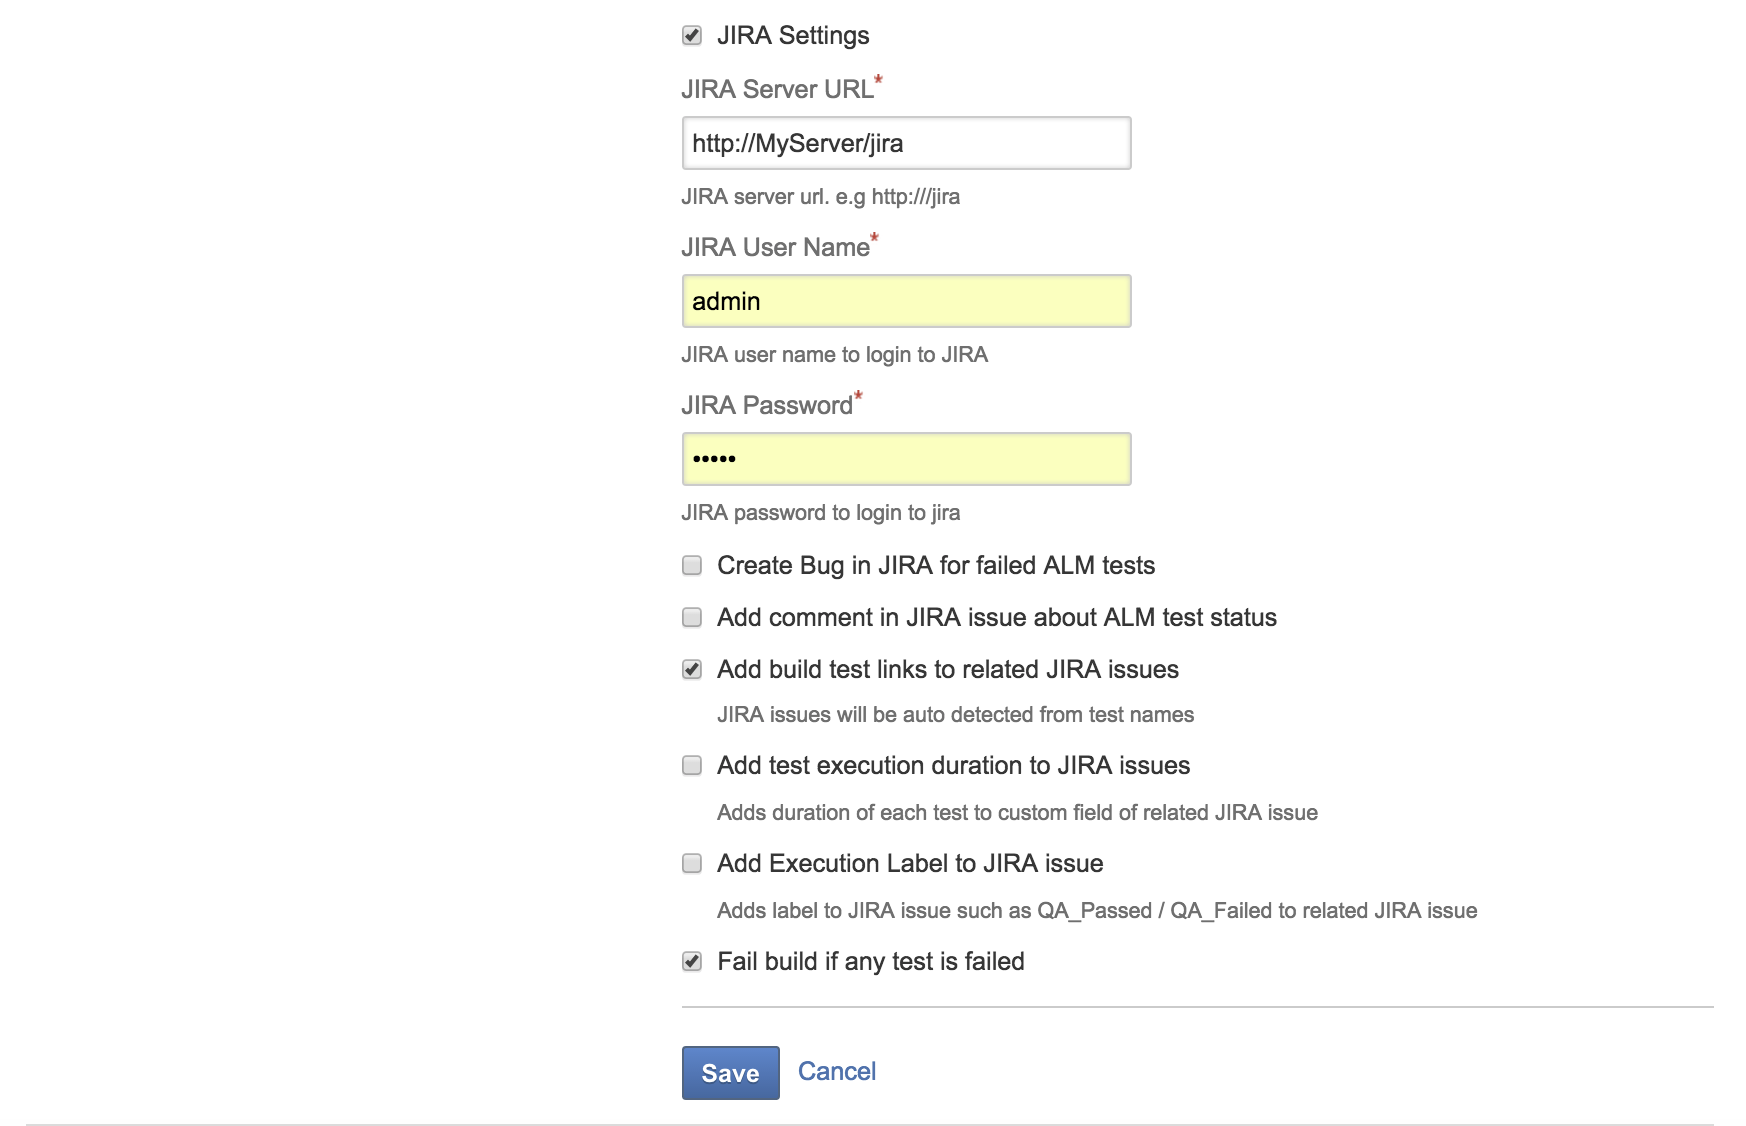Image resolution: width=1746 pixels, height=1126 pixels.
Task: Click the JIRA Server URL input field
Action: point(906,143)
